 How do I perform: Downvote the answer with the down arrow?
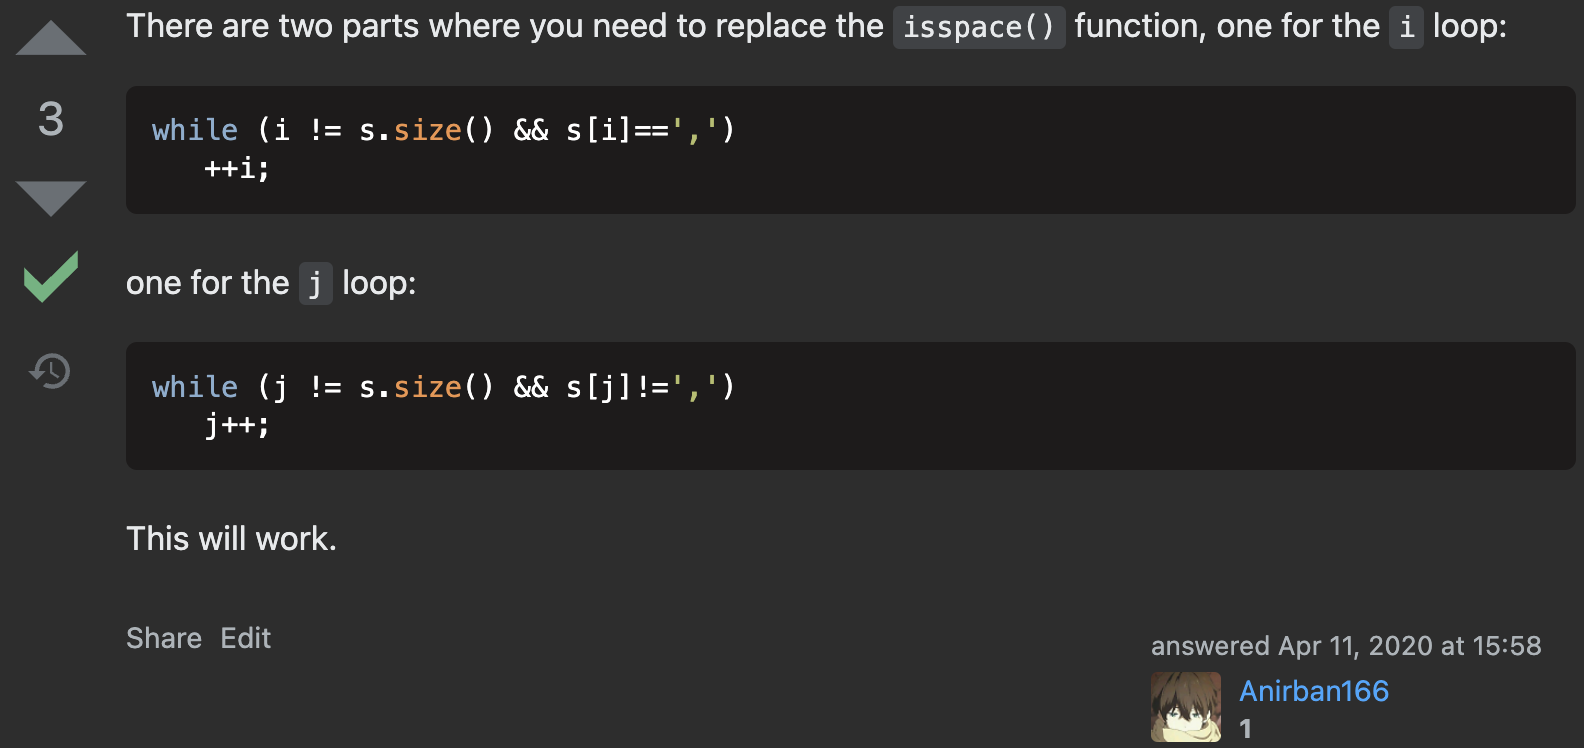pos(51,197)
